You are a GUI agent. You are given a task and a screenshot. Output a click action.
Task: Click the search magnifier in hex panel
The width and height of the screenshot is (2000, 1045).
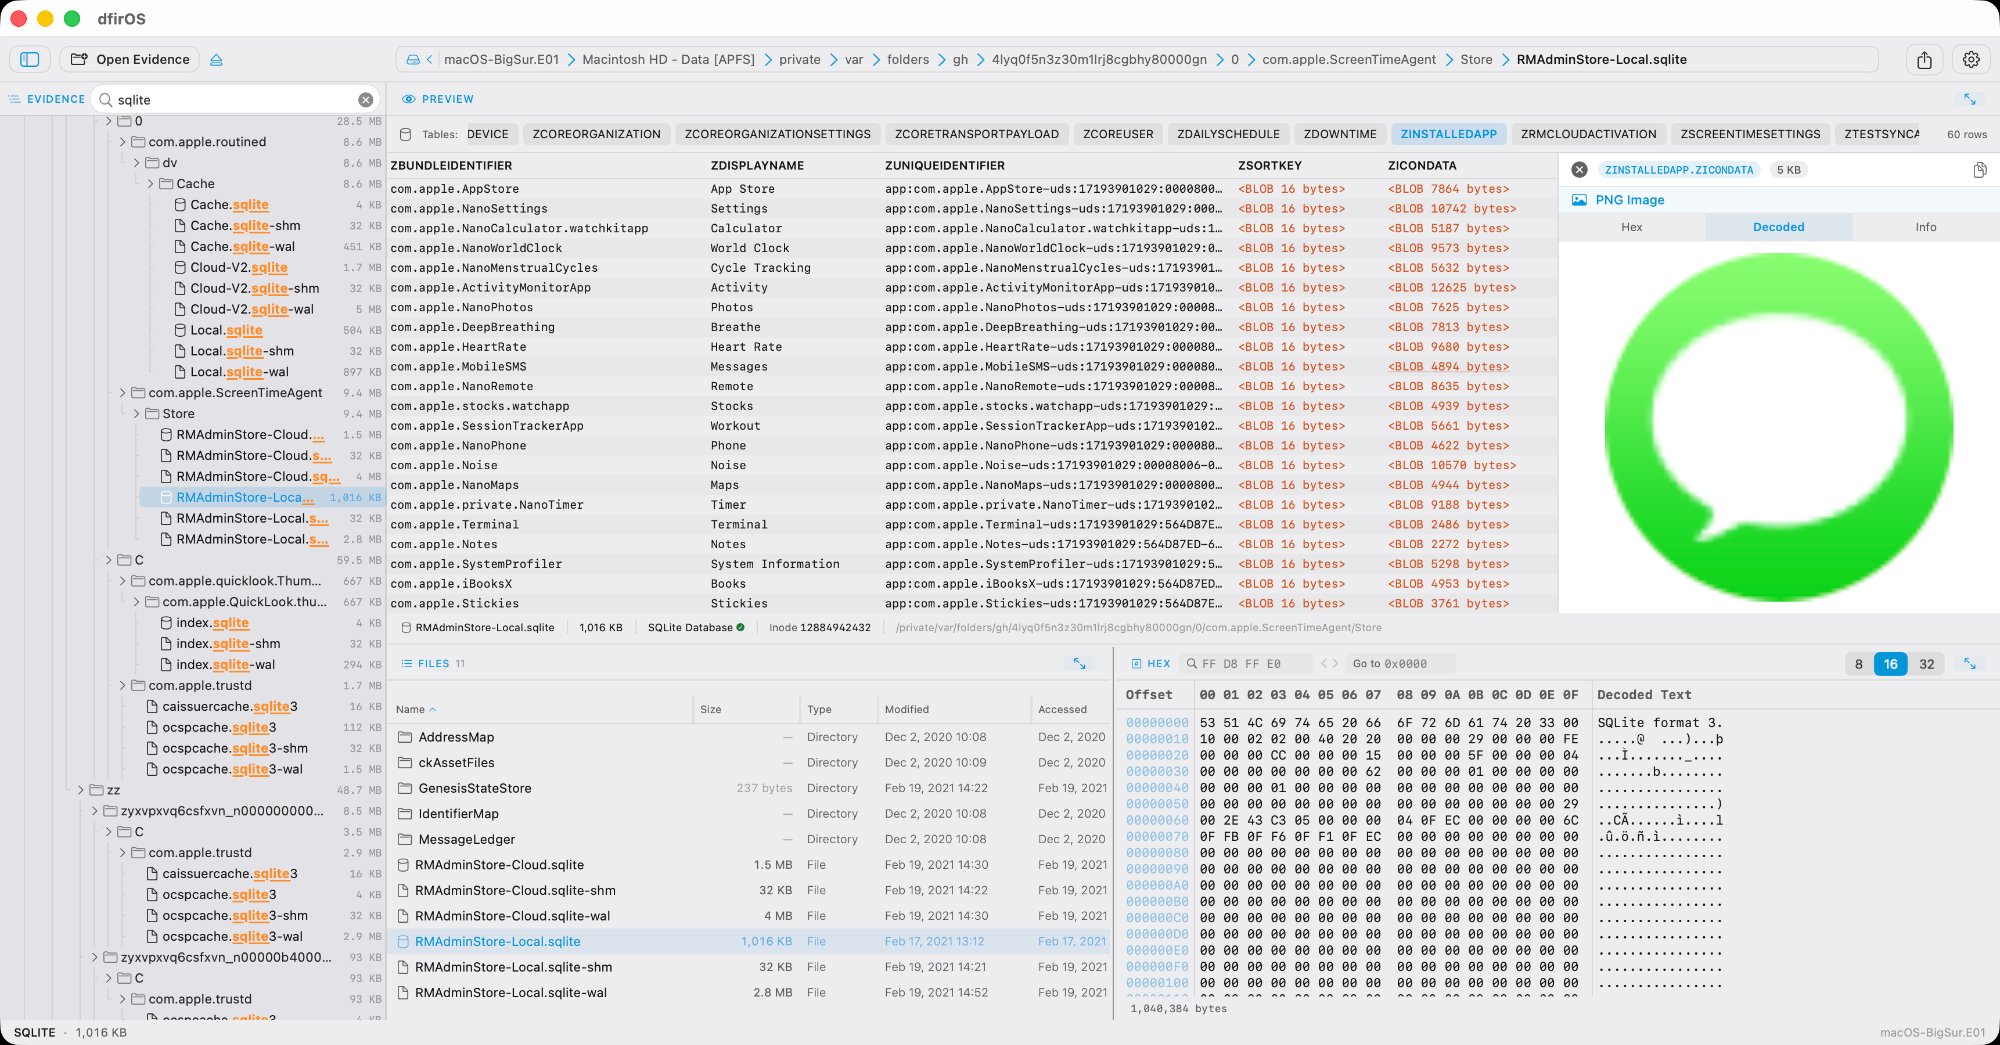pos(1191,663)
